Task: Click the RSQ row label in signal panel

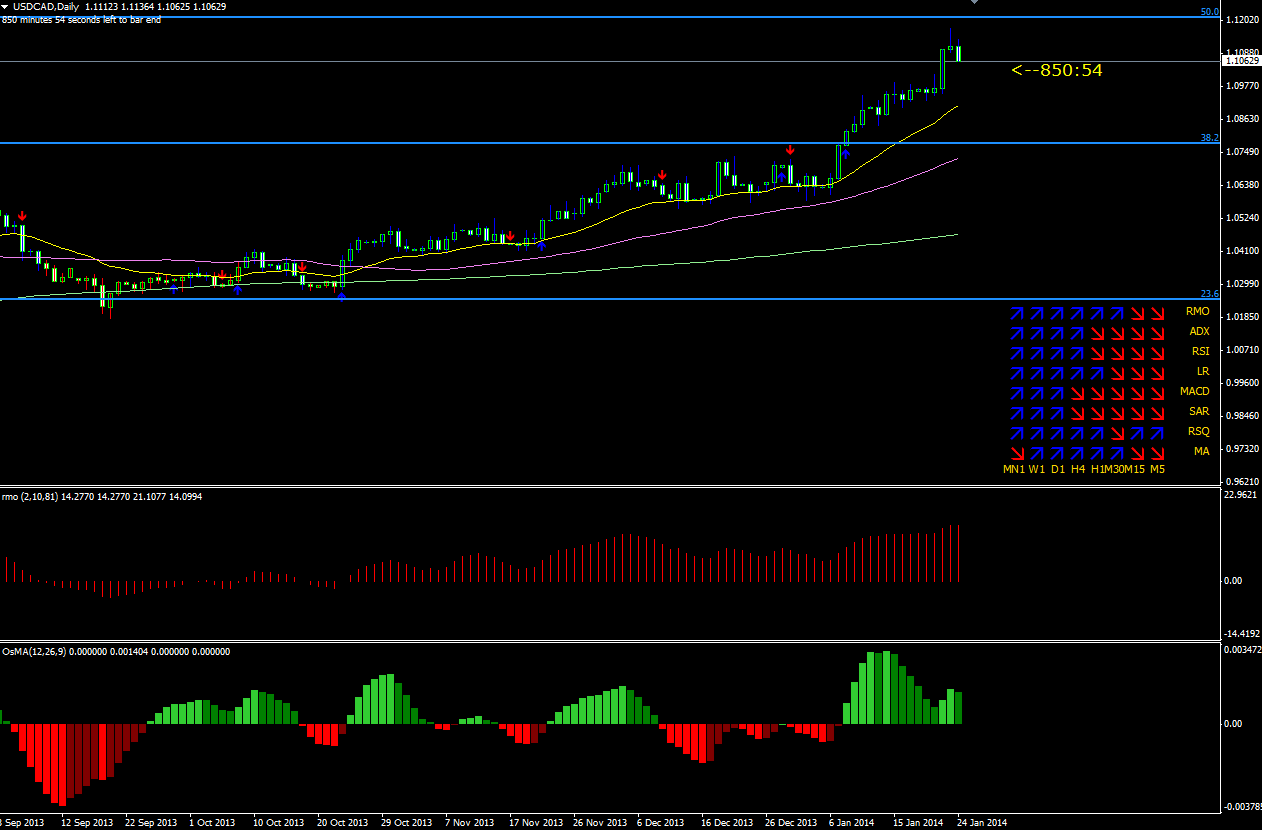Action: click(x=1198, y=432)
